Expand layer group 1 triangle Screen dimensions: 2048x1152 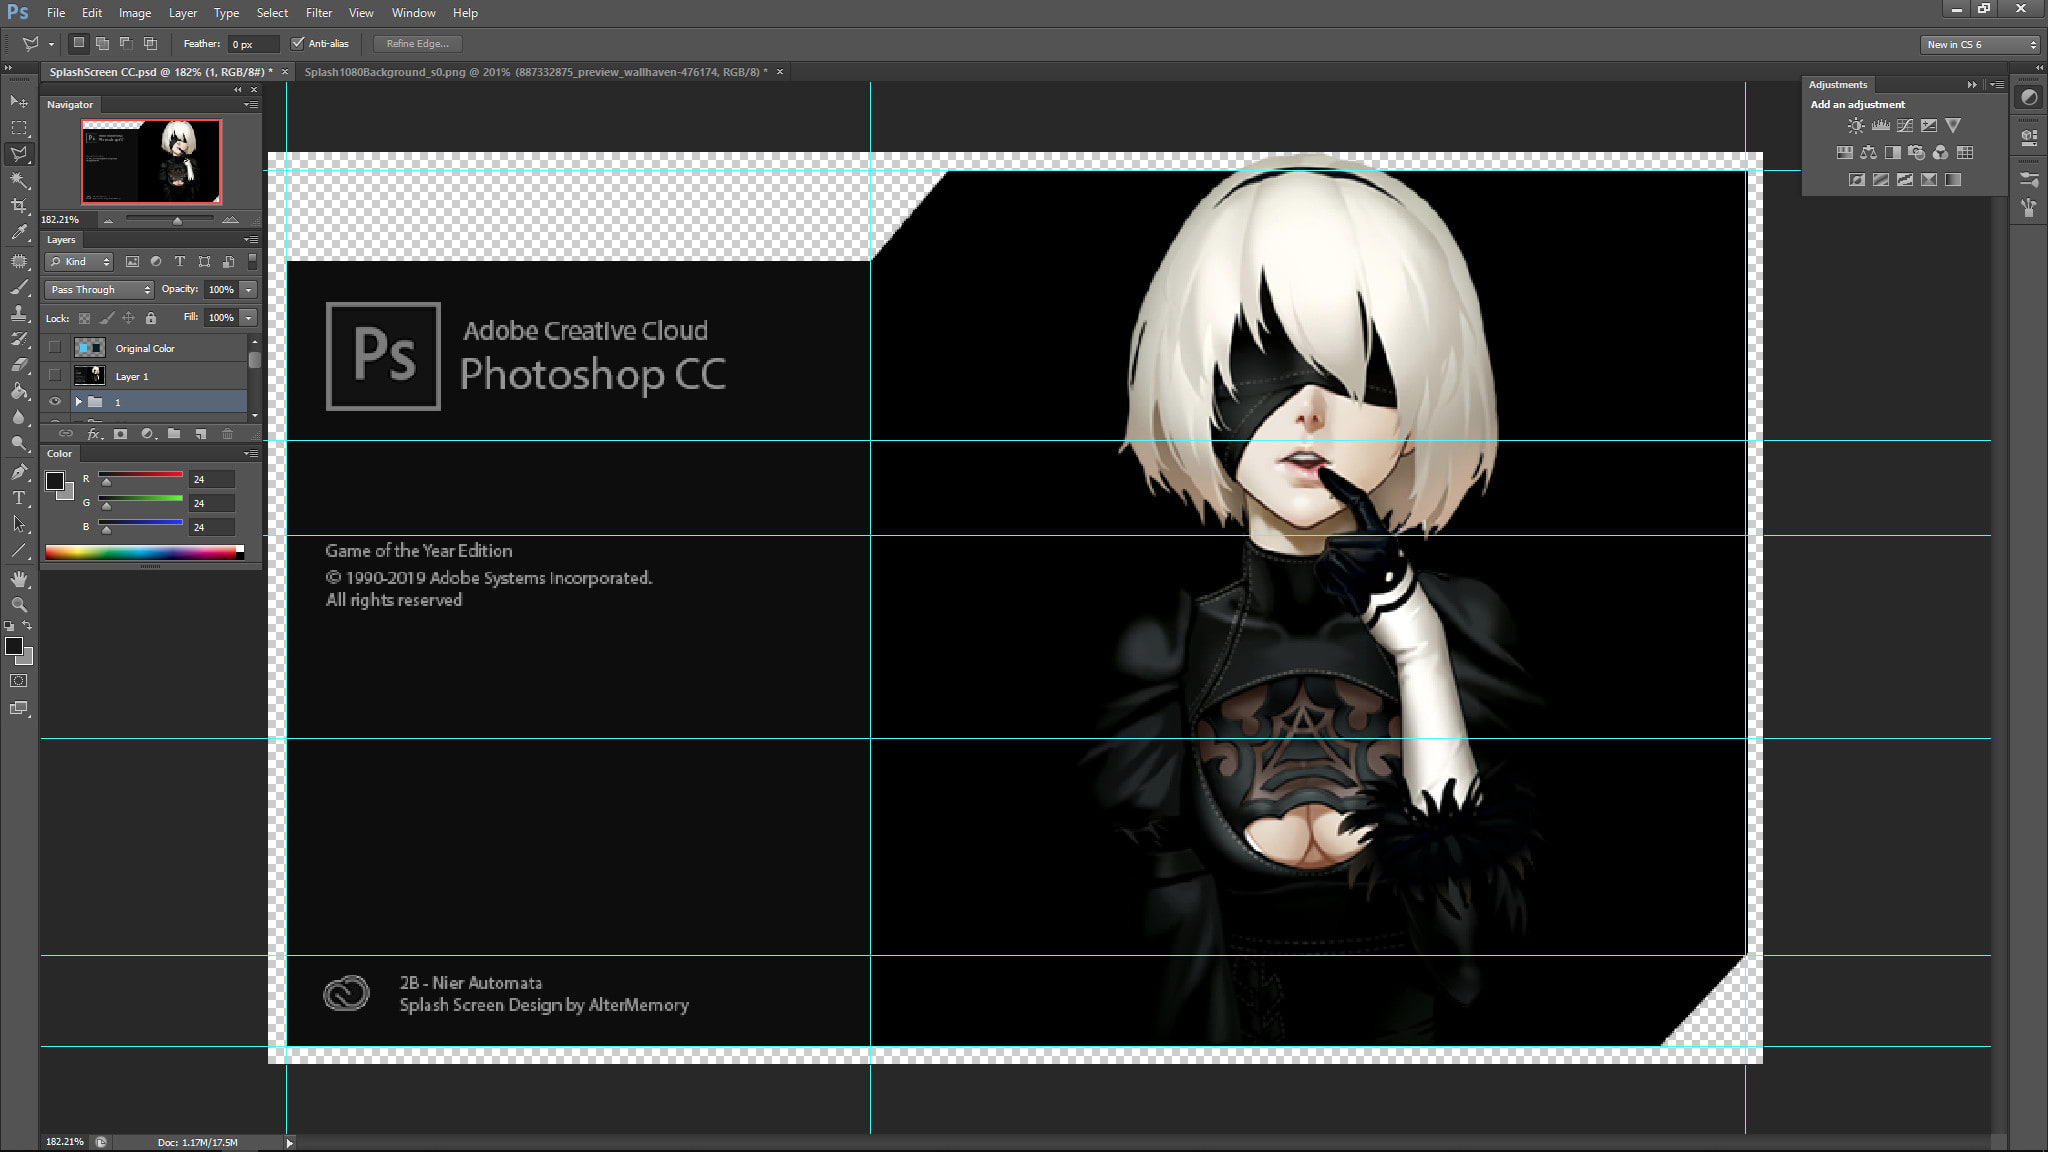point(78,402)
